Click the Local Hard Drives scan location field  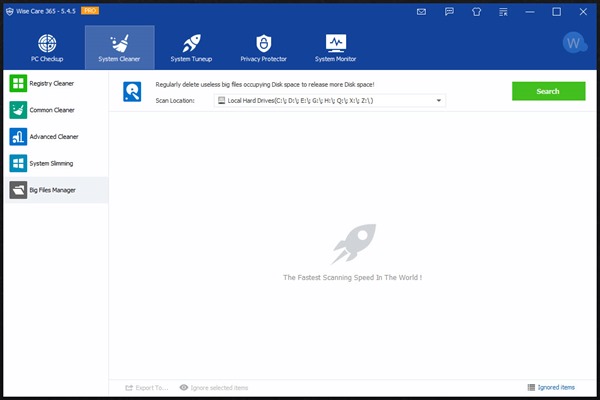click(325, 100)
